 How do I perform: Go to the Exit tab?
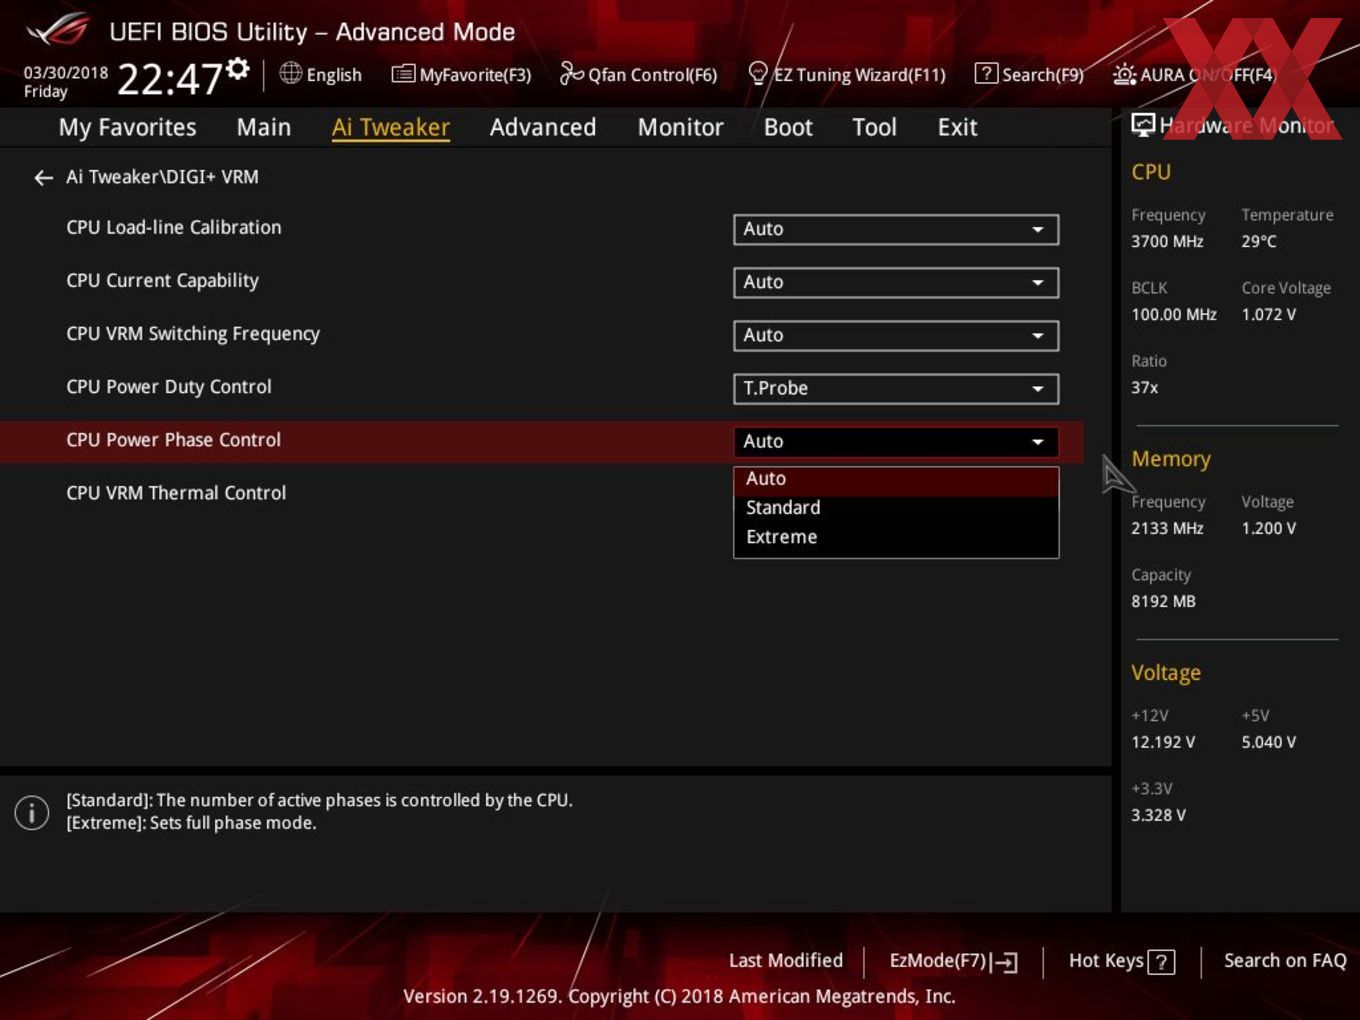(x=957, y=127)
